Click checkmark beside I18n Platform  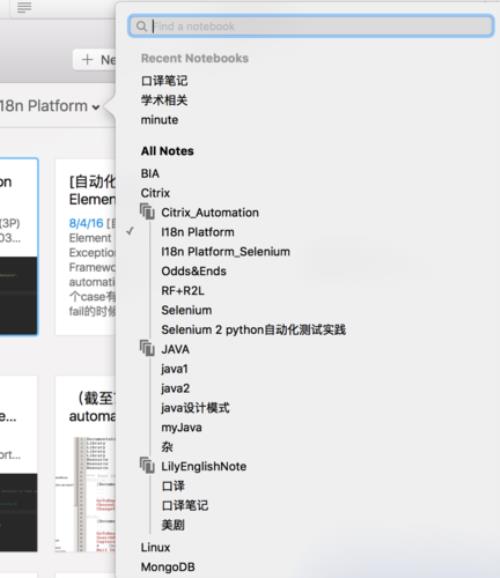[130, 231]
